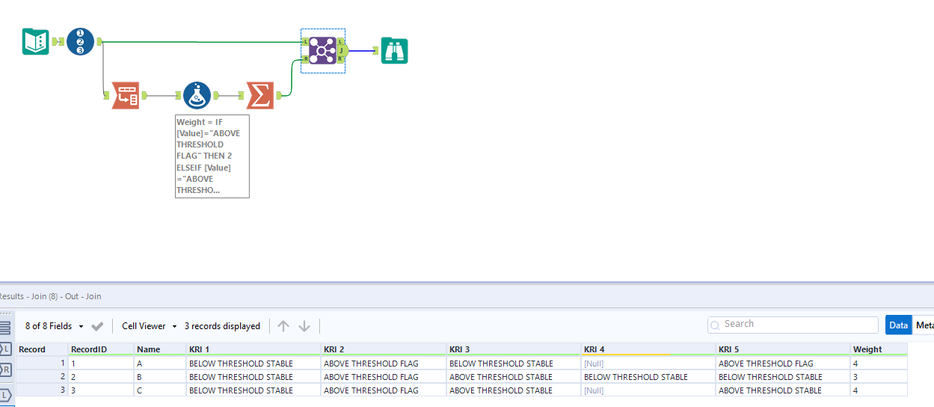Select the Formula tool flask icon

point(197,95)
